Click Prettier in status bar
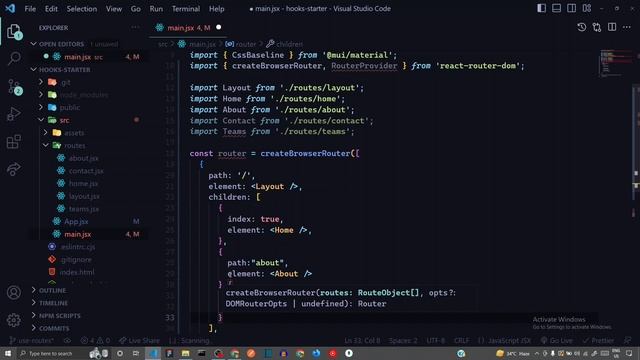The height and width of the screenshot is (360, 640). 598,340
